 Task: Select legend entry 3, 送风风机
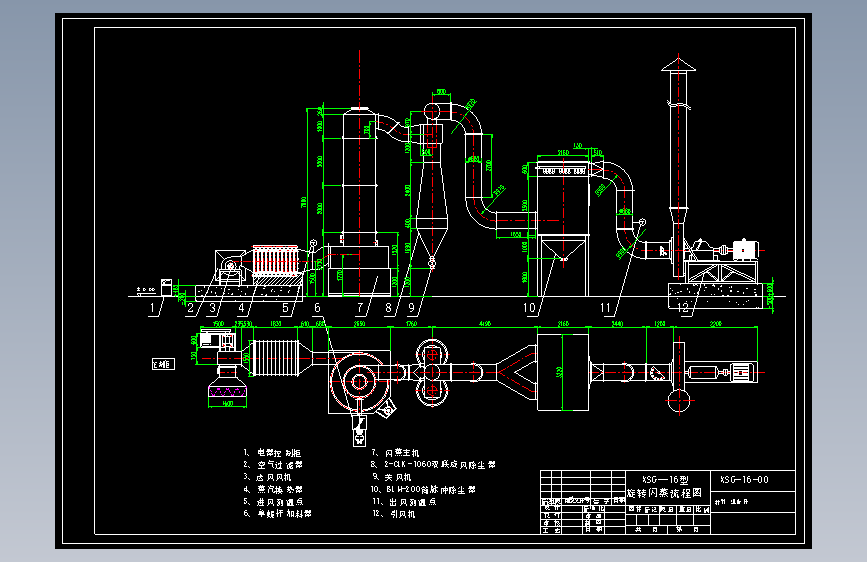267,477
